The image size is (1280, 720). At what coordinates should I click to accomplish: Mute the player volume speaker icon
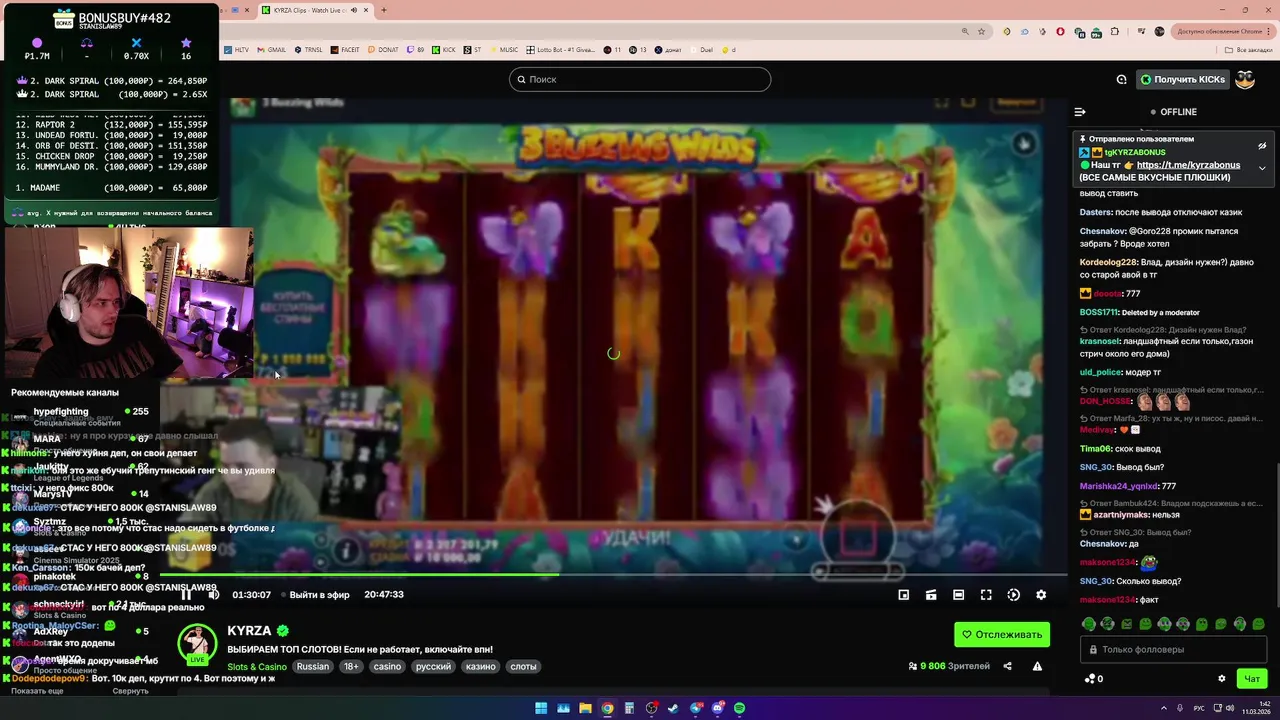(213, 594)
